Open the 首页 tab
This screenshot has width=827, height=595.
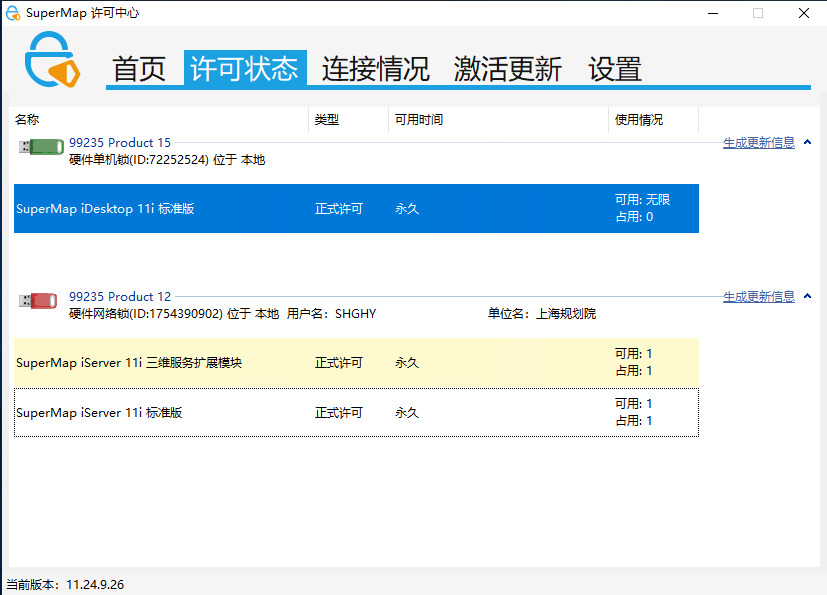139,69
